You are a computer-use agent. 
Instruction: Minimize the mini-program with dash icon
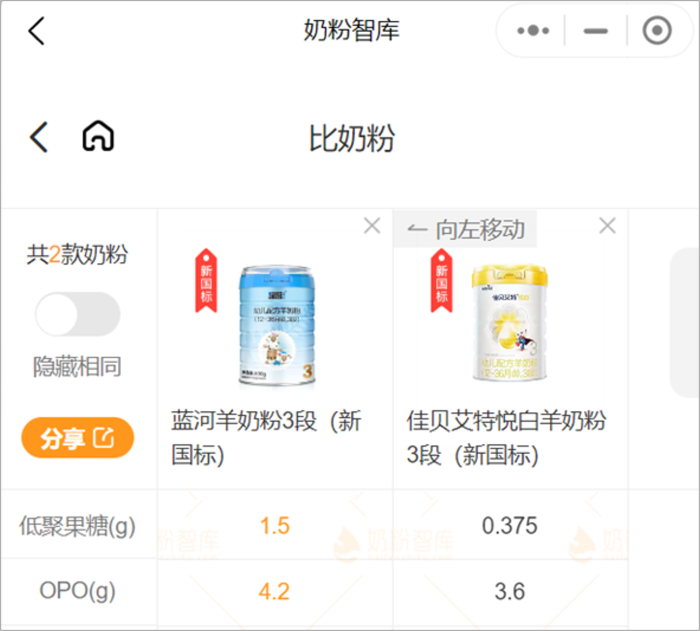[596, 31]
